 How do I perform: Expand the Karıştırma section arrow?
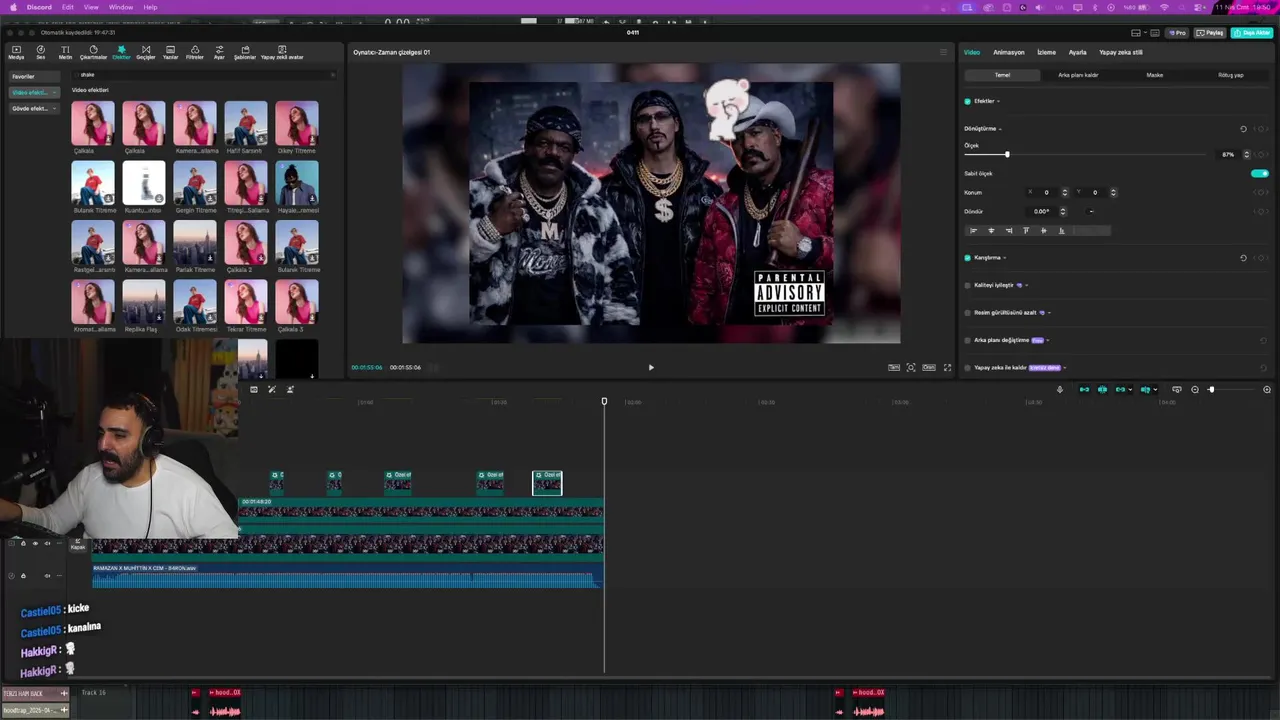click(x=1004, y=258)
